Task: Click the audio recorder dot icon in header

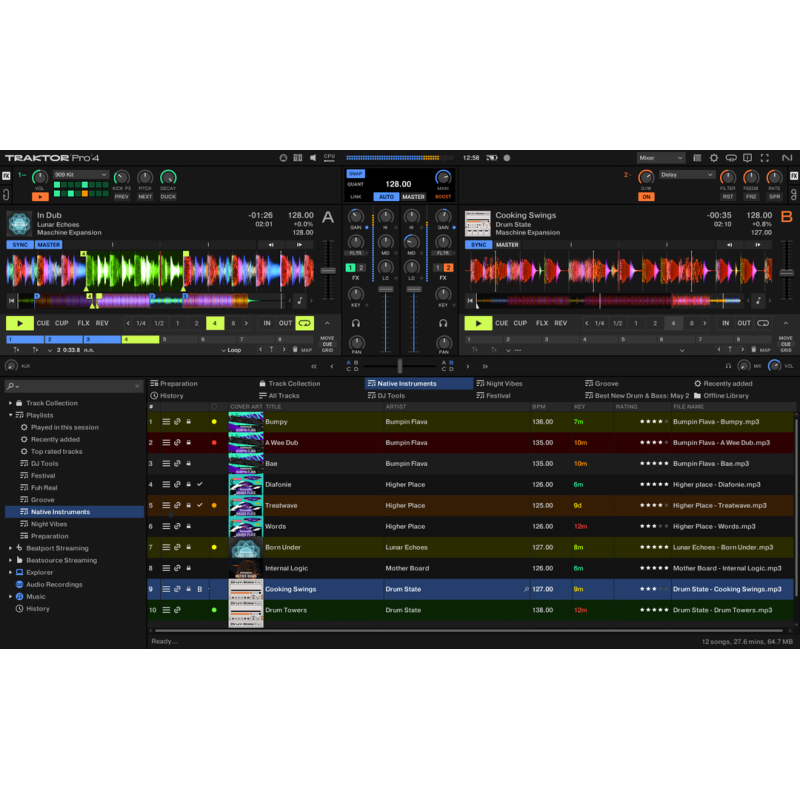Action: point(507,158)
